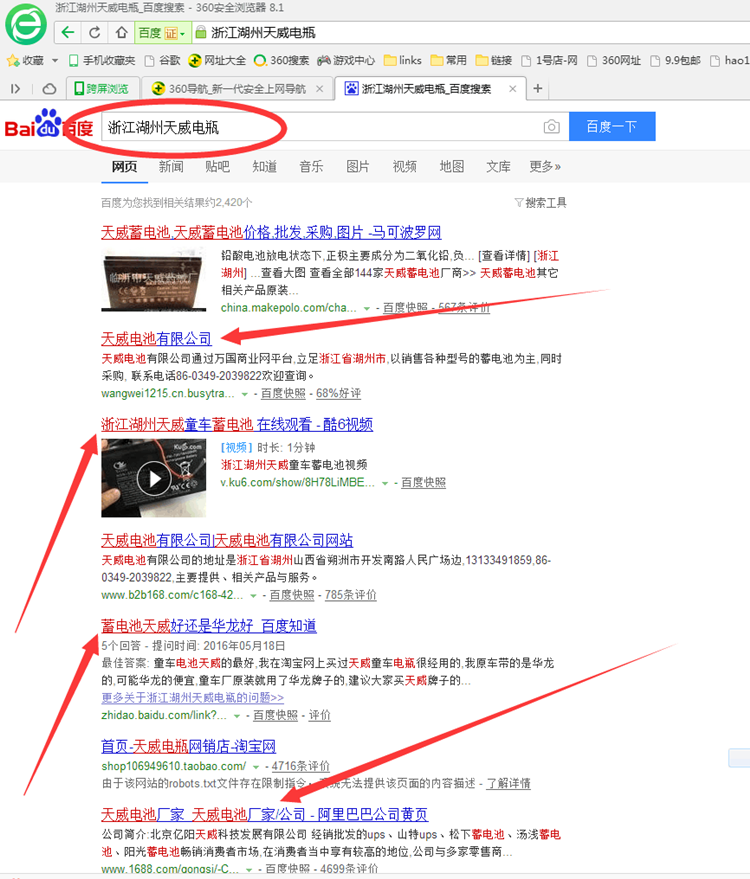This screenshot has height=879, width=750.
Task: Open 4716条评价 reviews link
Action: click(x=300, y=766)
